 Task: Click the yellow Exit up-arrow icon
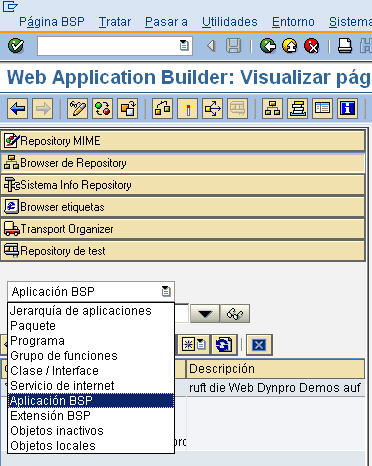pyautogui.click(x=290, y=46)
